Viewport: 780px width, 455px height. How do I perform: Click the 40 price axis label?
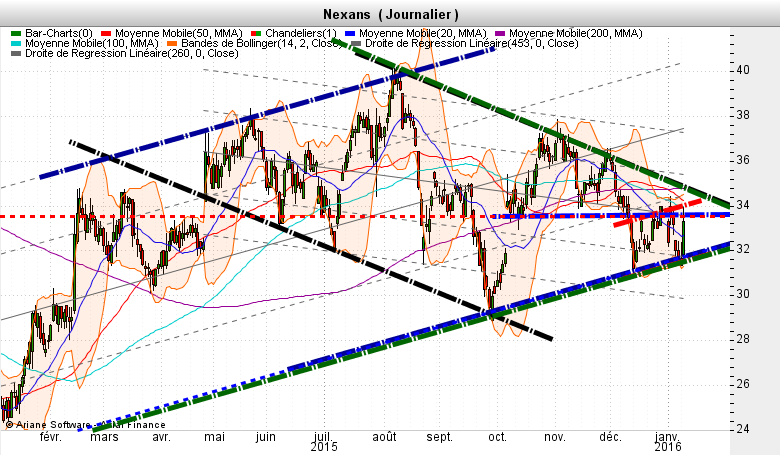click(743, 70)
